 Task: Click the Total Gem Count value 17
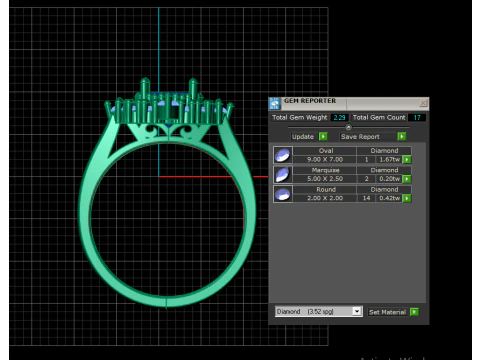coord(417,117)
